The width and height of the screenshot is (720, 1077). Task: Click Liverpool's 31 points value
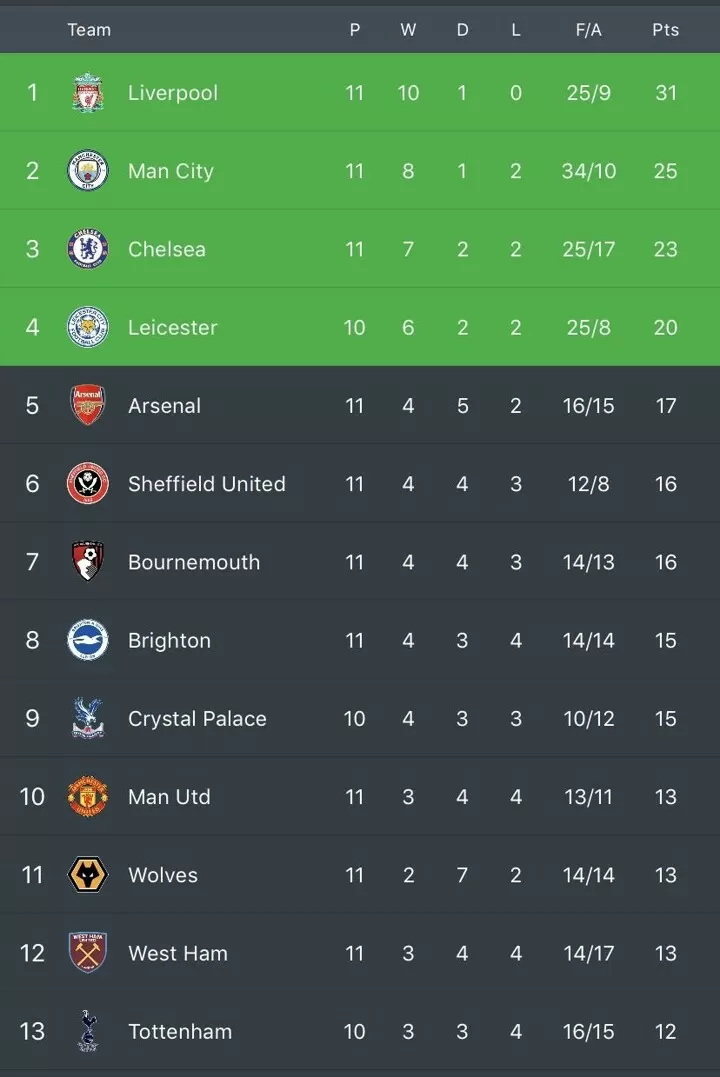(666, 93)
